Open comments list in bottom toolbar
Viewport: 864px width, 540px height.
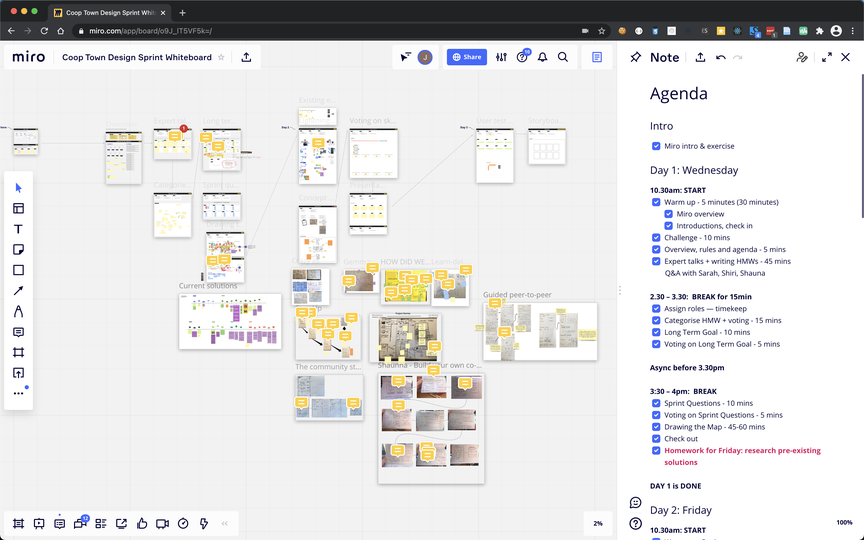[x=60, y=523]
